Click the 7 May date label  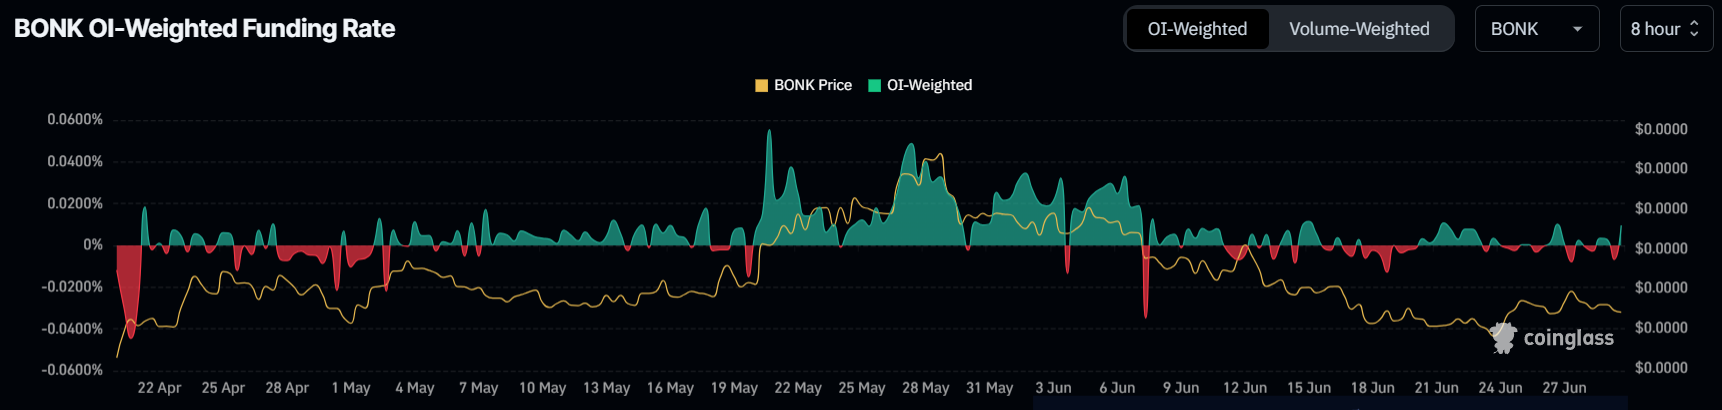pyautogui.click(x=478, y=388)
